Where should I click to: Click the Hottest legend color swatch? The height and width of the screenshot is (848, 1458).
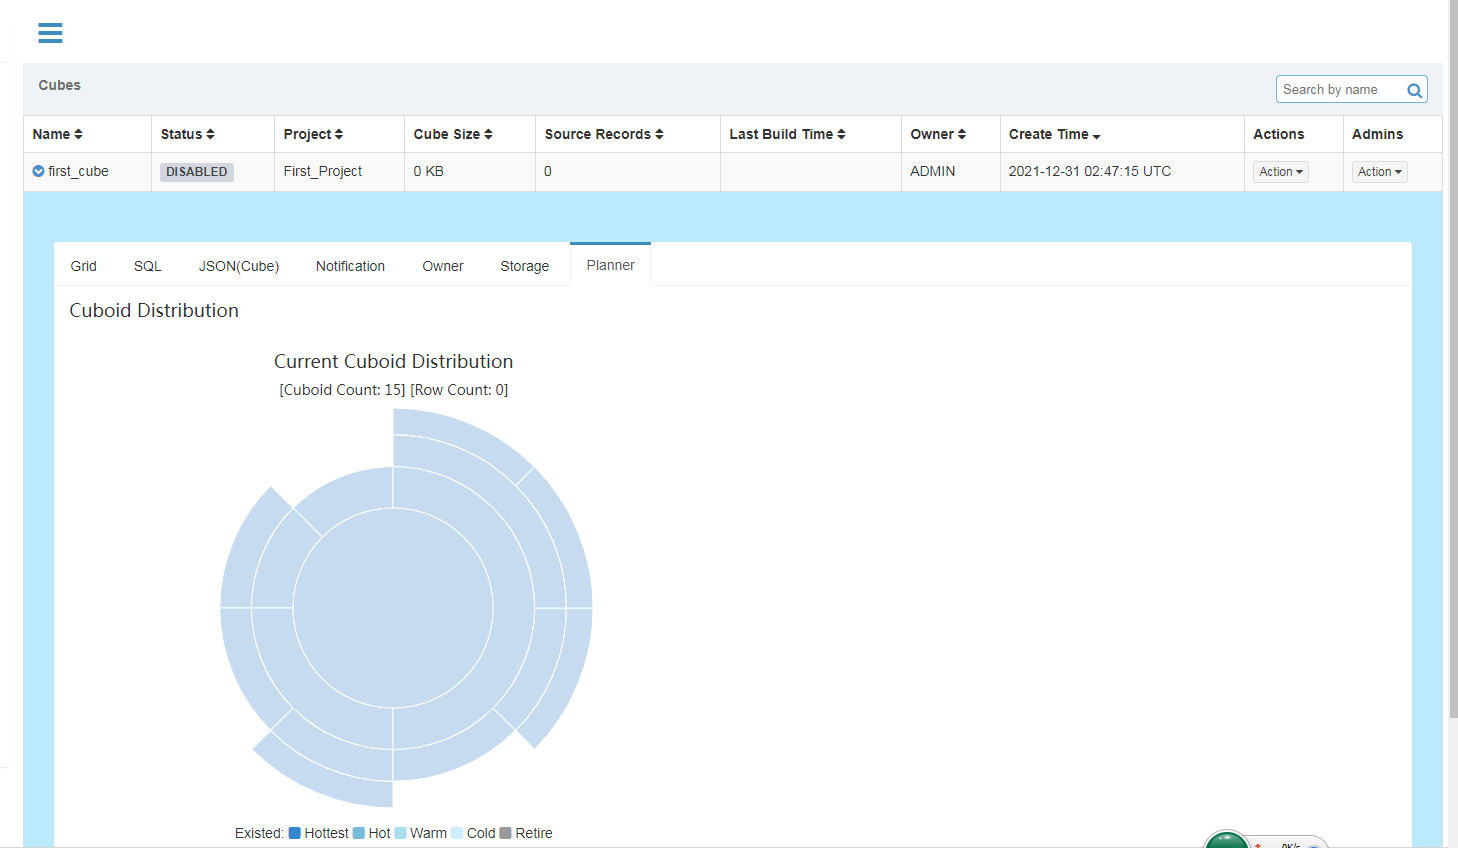(295, 833)
